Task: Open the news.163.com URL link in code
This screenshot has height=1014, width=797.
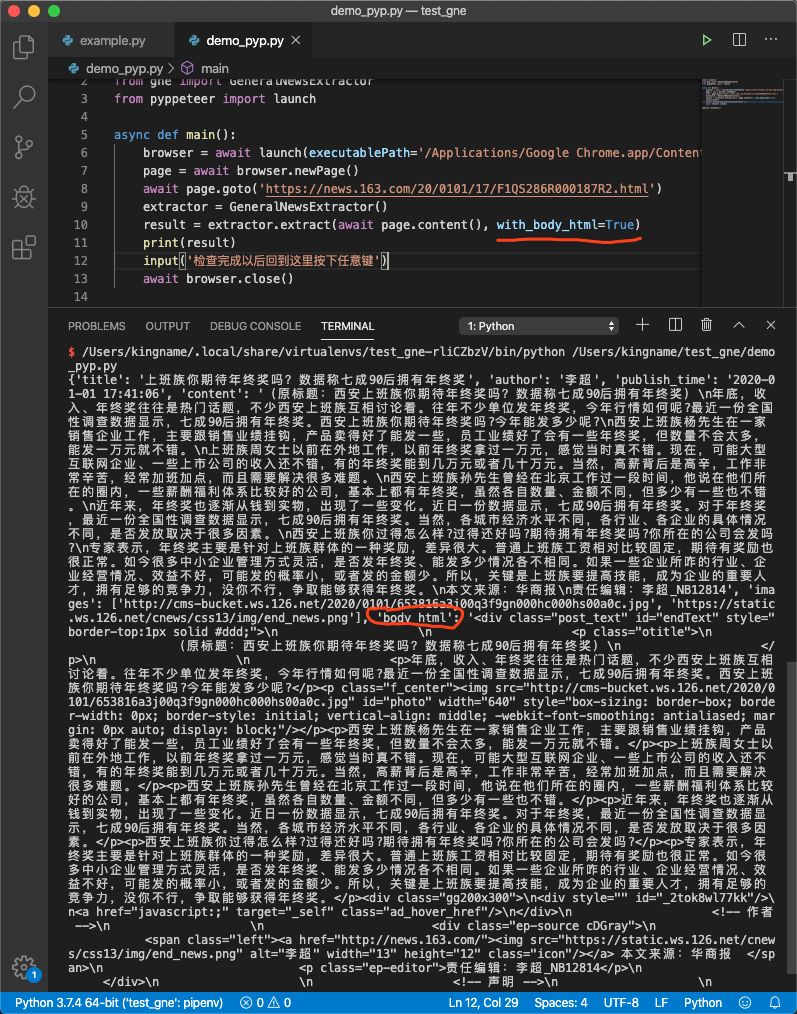Action: click(x=457, y=189)
